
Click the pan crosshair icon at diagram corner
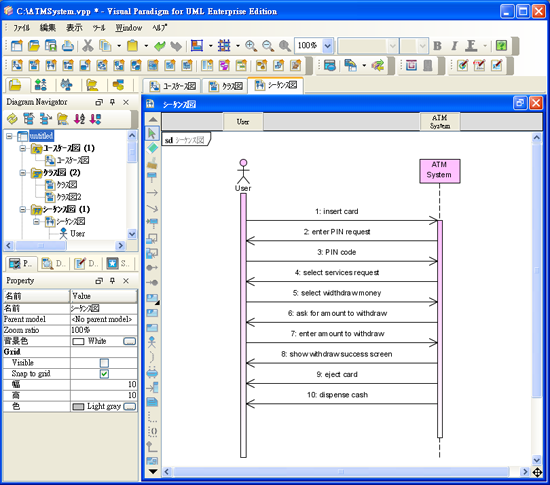[x=537, y=472]
